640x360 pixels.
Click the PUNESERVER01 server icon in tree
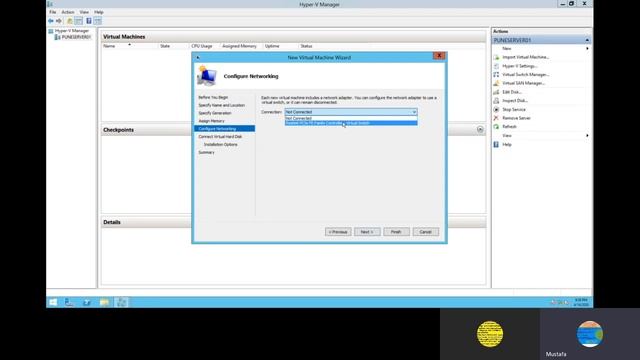click(x=58, y=37)
